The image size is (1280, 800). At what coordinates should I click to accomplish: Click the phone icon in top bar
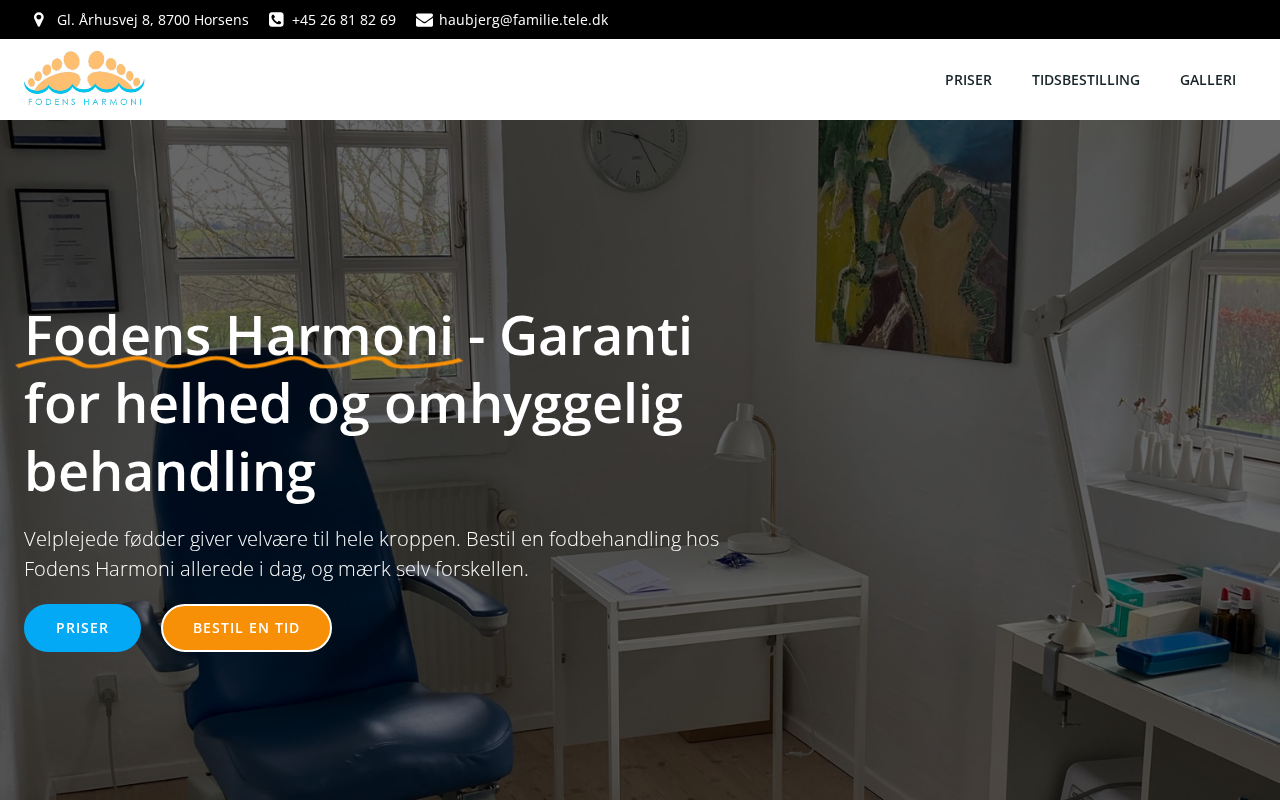click(276, 20)
